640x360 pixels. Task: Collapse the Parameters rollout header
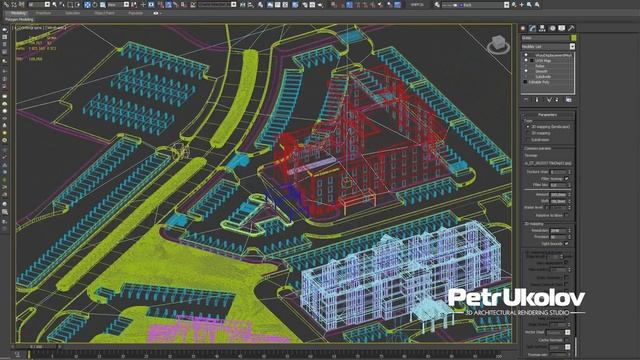click(x=548, y=115)
